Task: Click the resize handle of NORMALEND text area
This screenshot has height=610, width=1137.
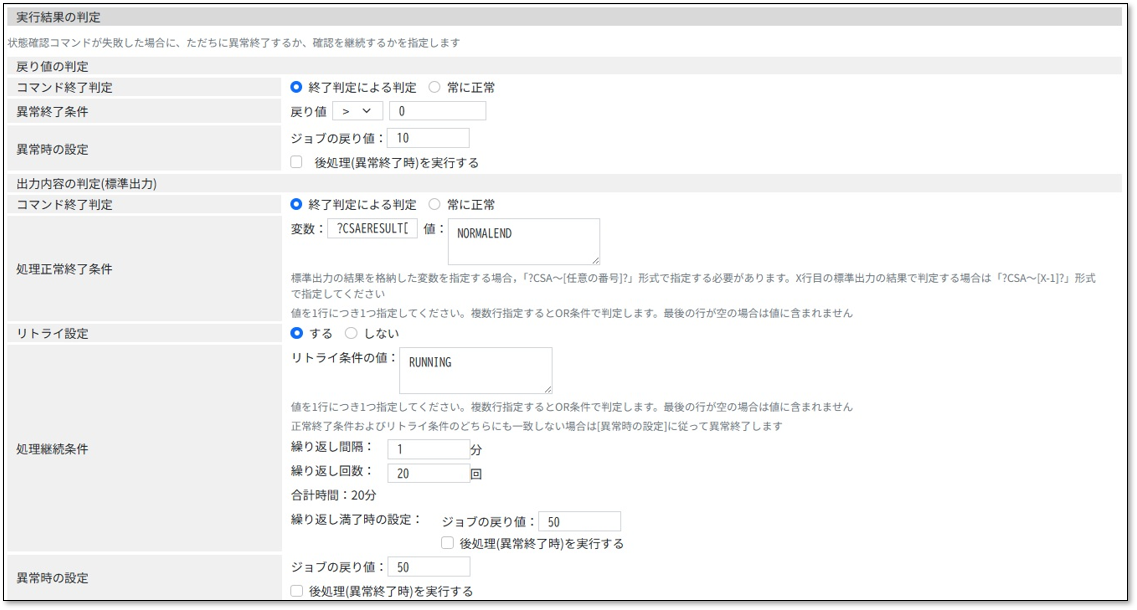Action: (x=594, y=259)
